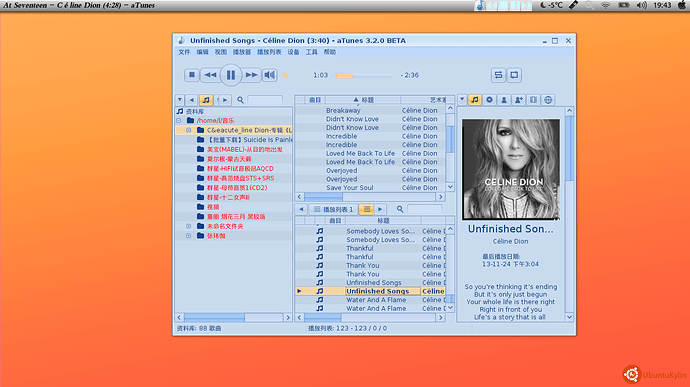This screenshot has height=387, width=690.
Task: Open the 工具 menu
Action: point(312,52)
